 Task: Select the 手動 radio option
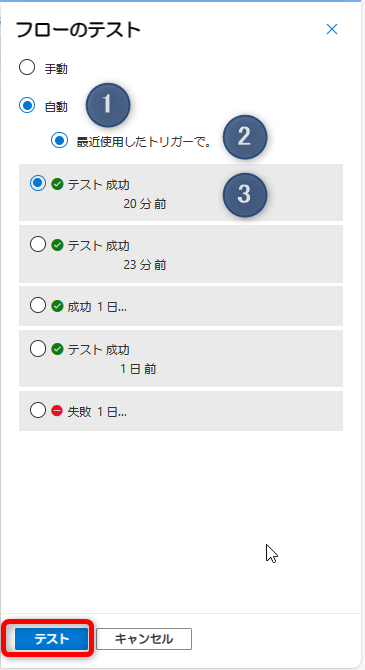27,68
